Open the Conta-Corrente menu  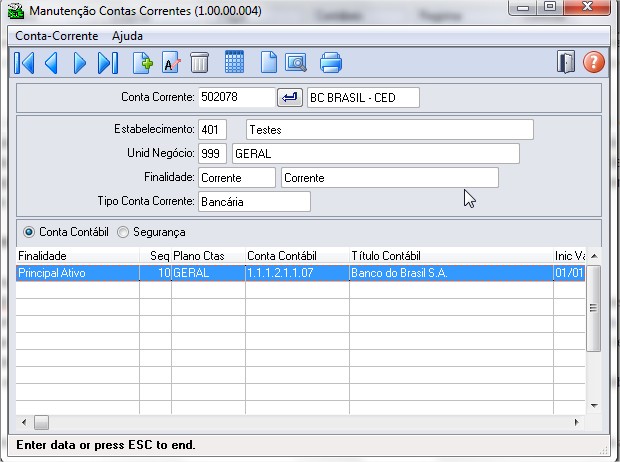(57, 36)
